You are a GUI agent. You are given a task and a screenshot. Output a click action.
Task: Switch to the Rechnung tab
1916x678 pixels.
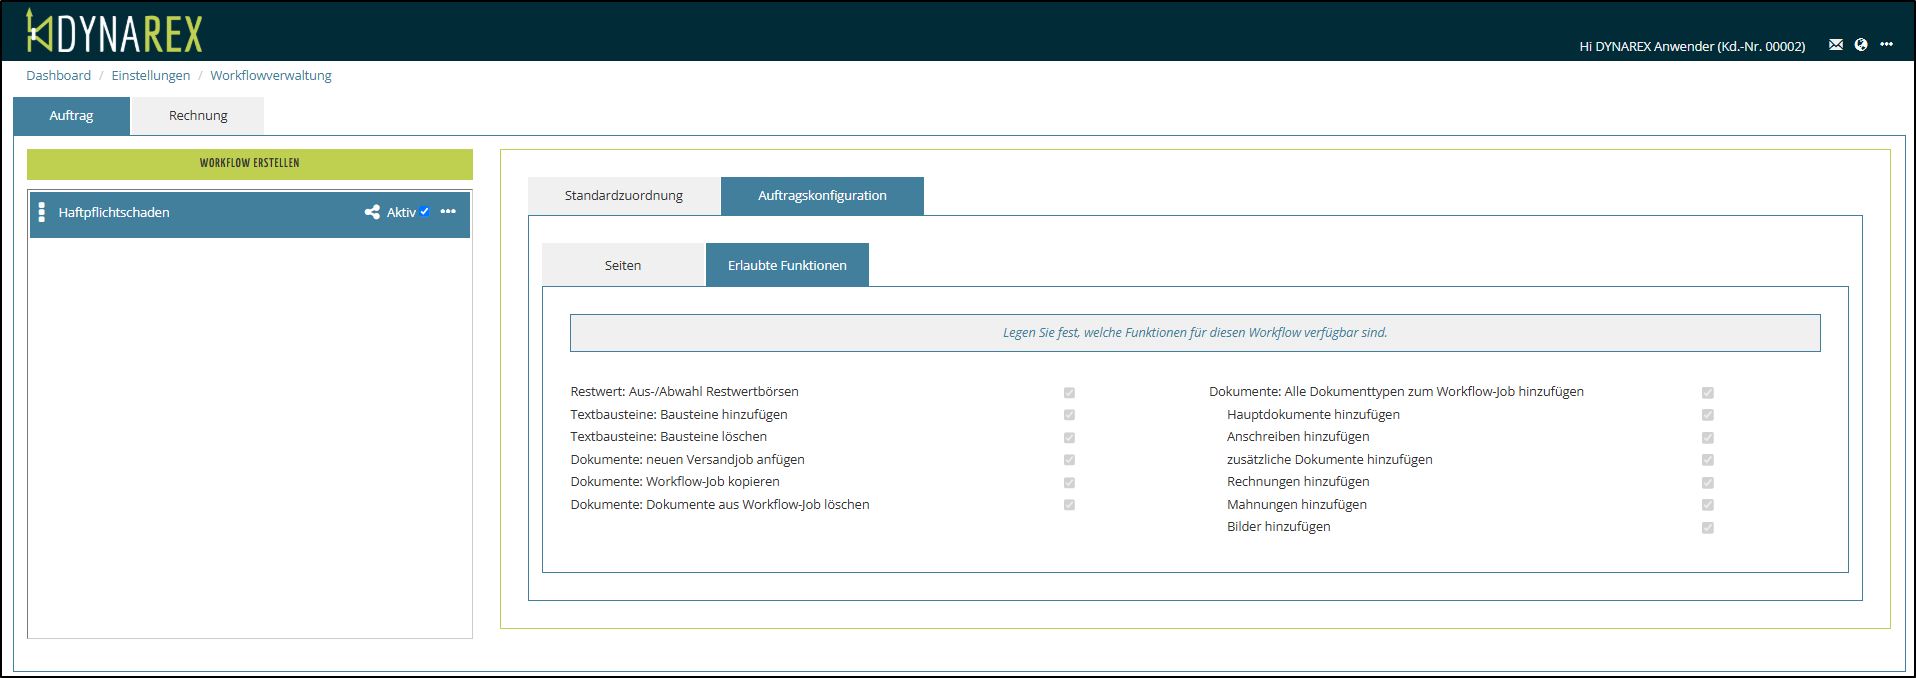tap(198, 116)
